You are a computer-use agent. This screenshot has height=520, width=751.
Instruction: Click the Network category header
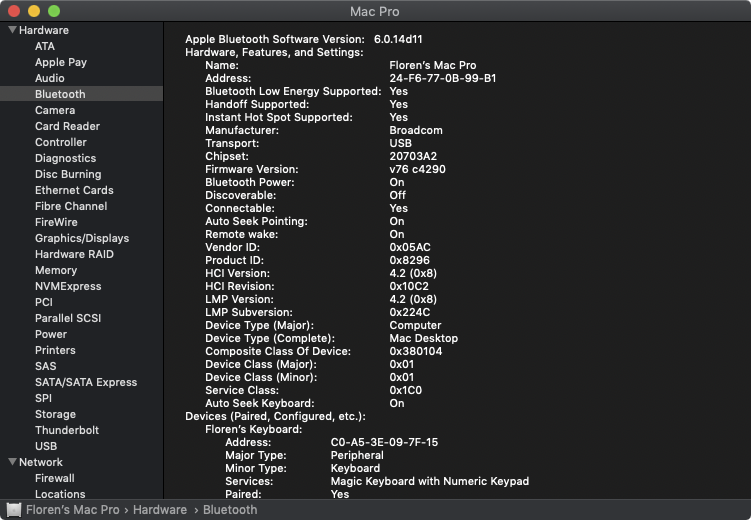click(41, 462)
